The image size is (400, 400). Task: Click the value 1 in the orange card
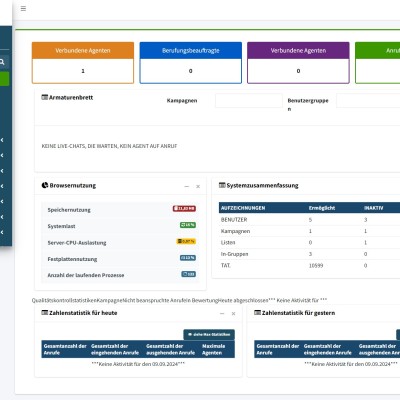pos(83,71)
